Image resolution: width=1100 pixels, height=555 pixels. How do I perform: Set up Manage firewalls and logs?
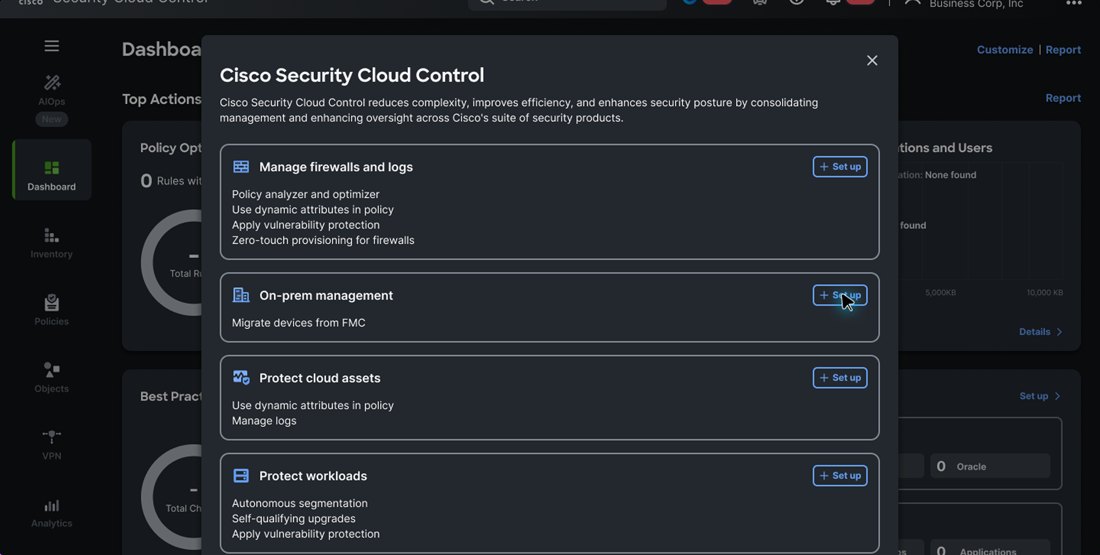tap(840, 167)
